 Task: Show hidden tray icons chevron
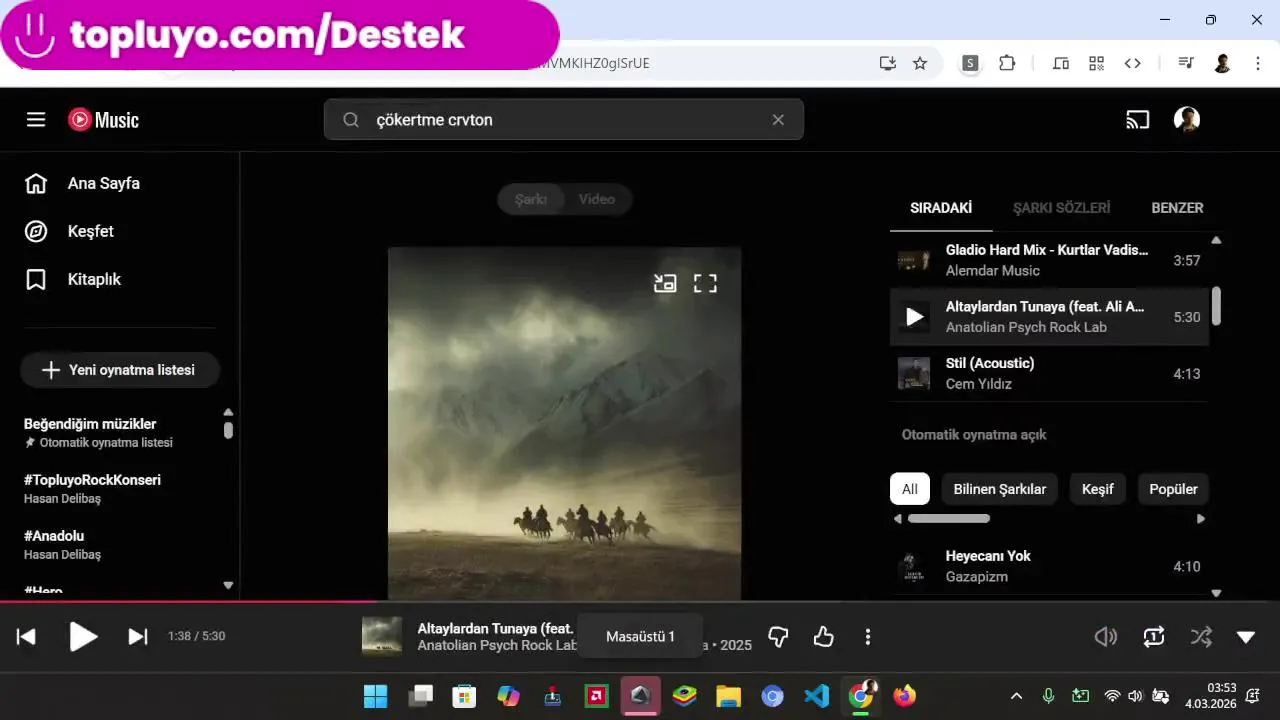click(1016, 696)
